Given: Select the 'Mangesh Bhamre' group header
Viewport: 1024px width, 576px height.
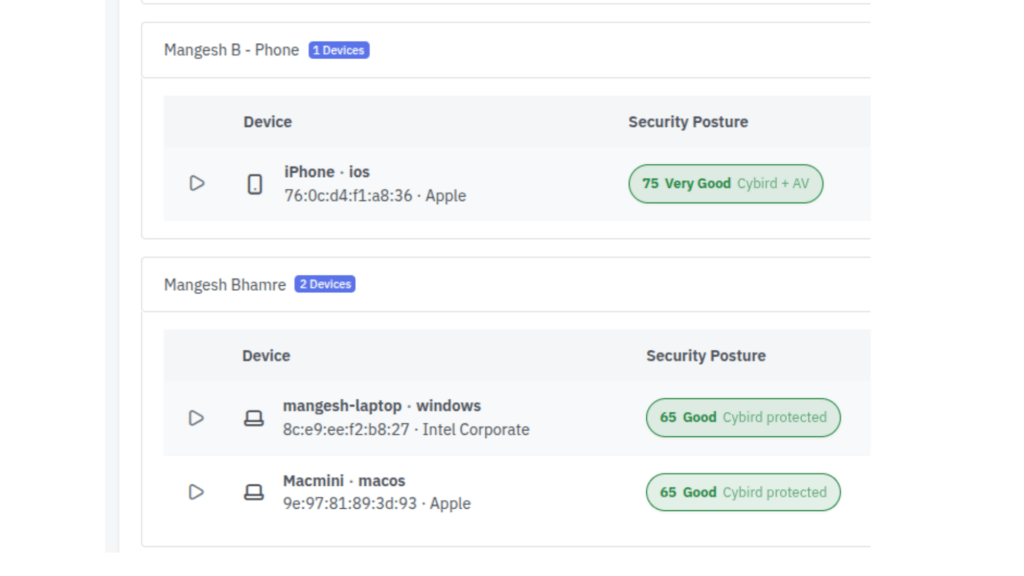Looking at the screenshot, I should 225,285.
